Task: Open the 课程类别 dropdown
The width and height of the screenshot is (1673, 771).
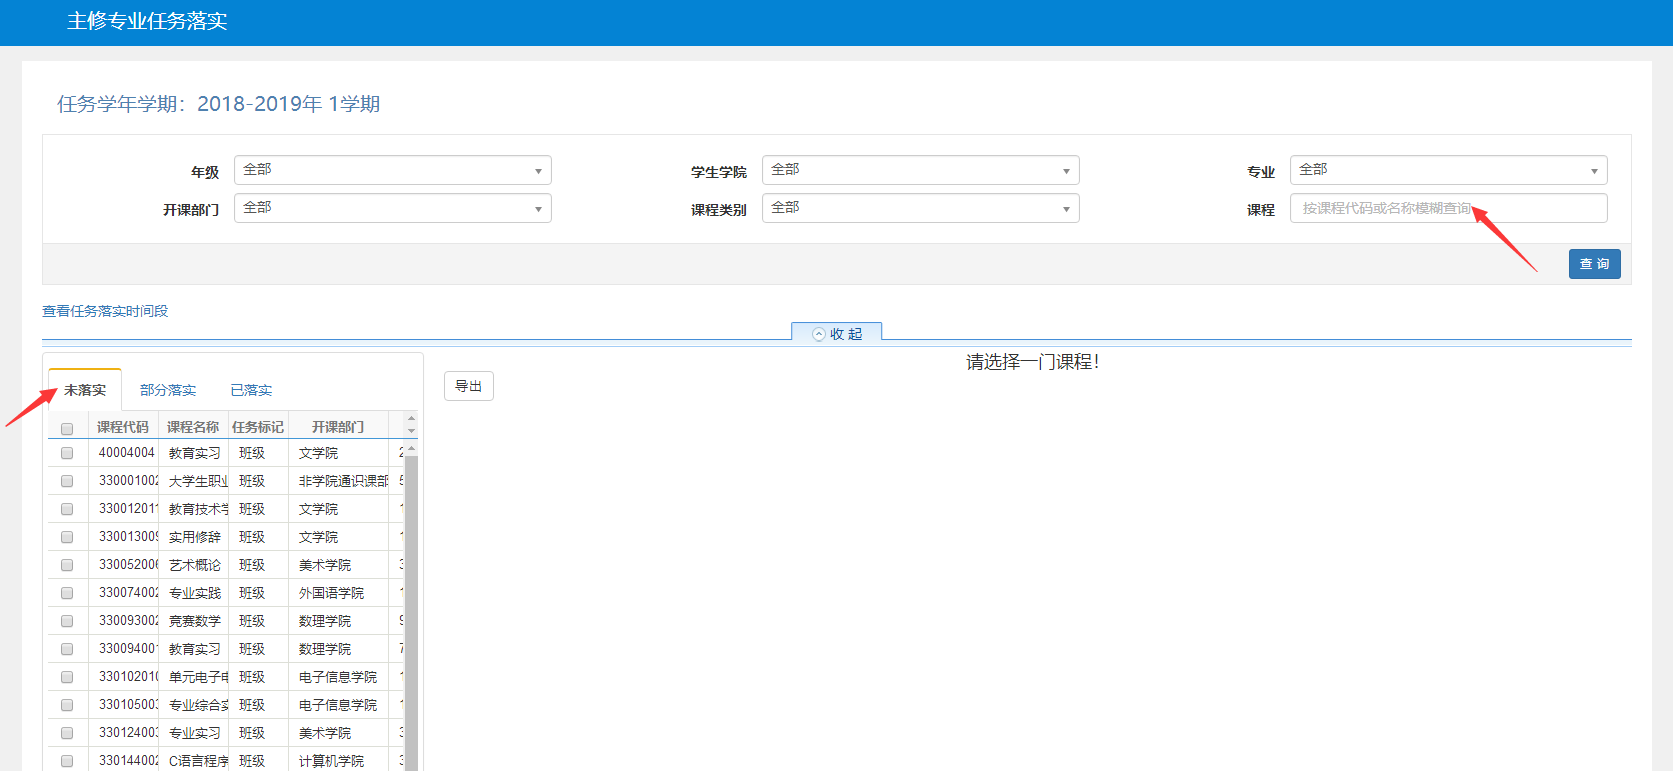Action: point(920,208)
